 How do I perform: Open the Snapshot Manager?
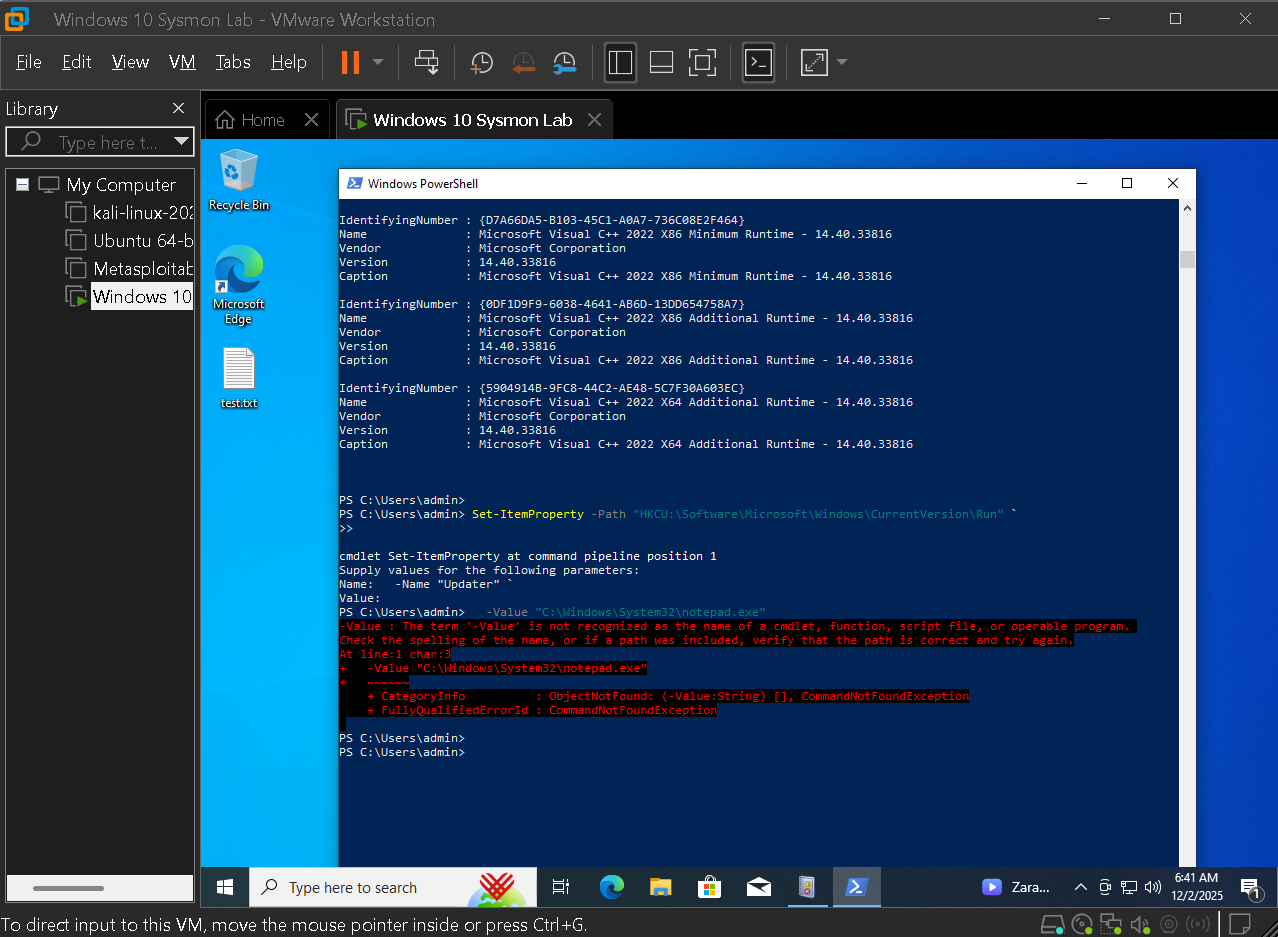point(564,62)
